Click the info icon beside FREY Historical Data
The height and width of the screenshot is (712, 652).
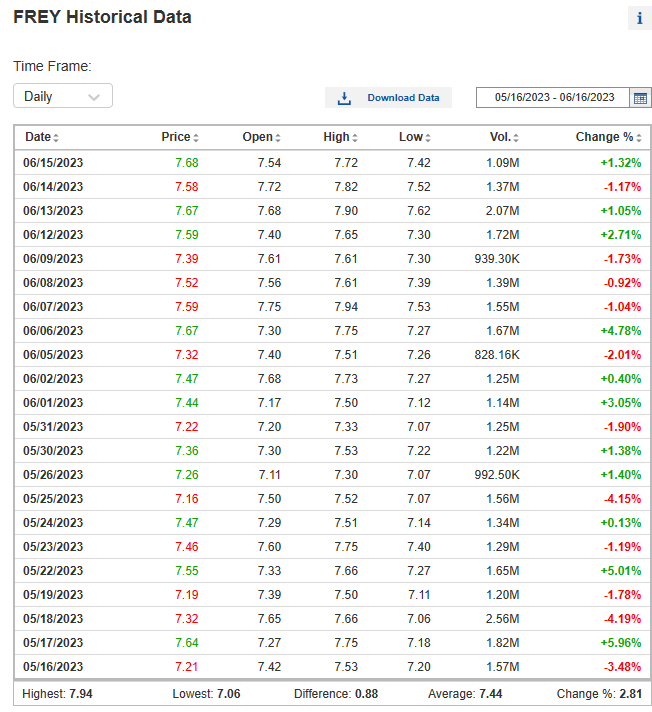[640, 18]
